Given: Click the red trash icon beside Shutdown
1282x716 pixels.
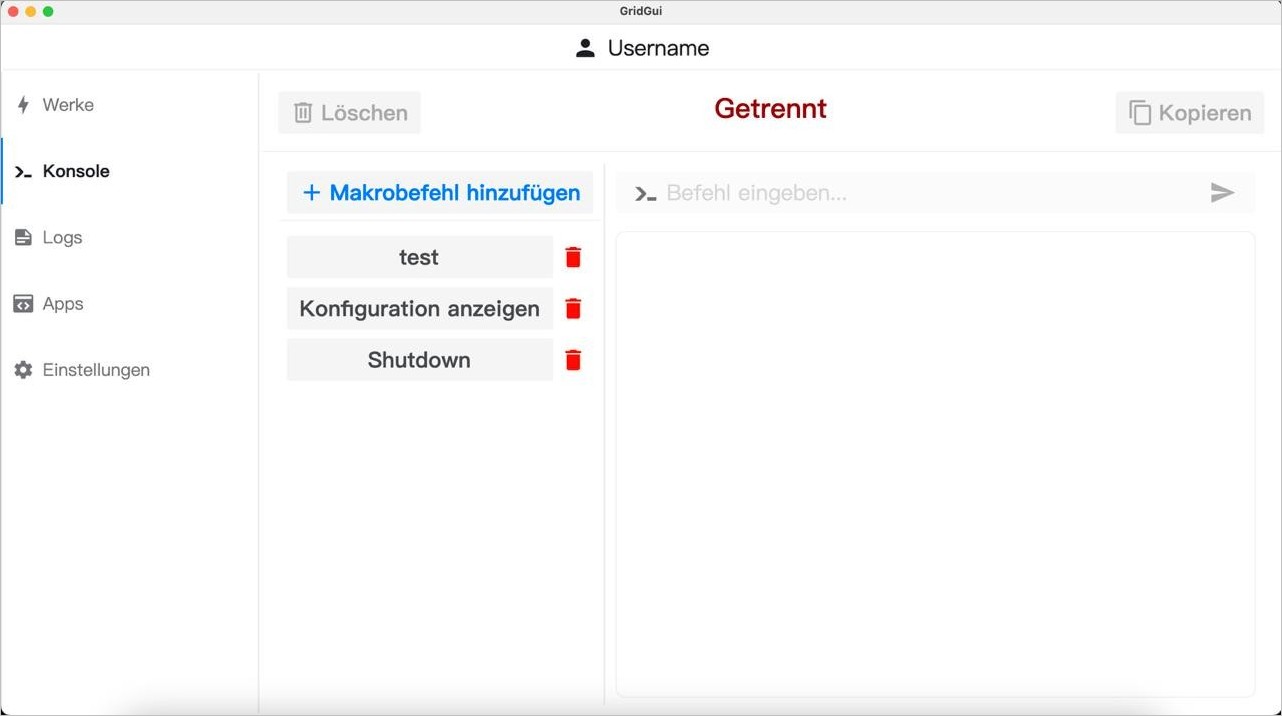Looking at the screenshot, I should (x=573, y=360).
